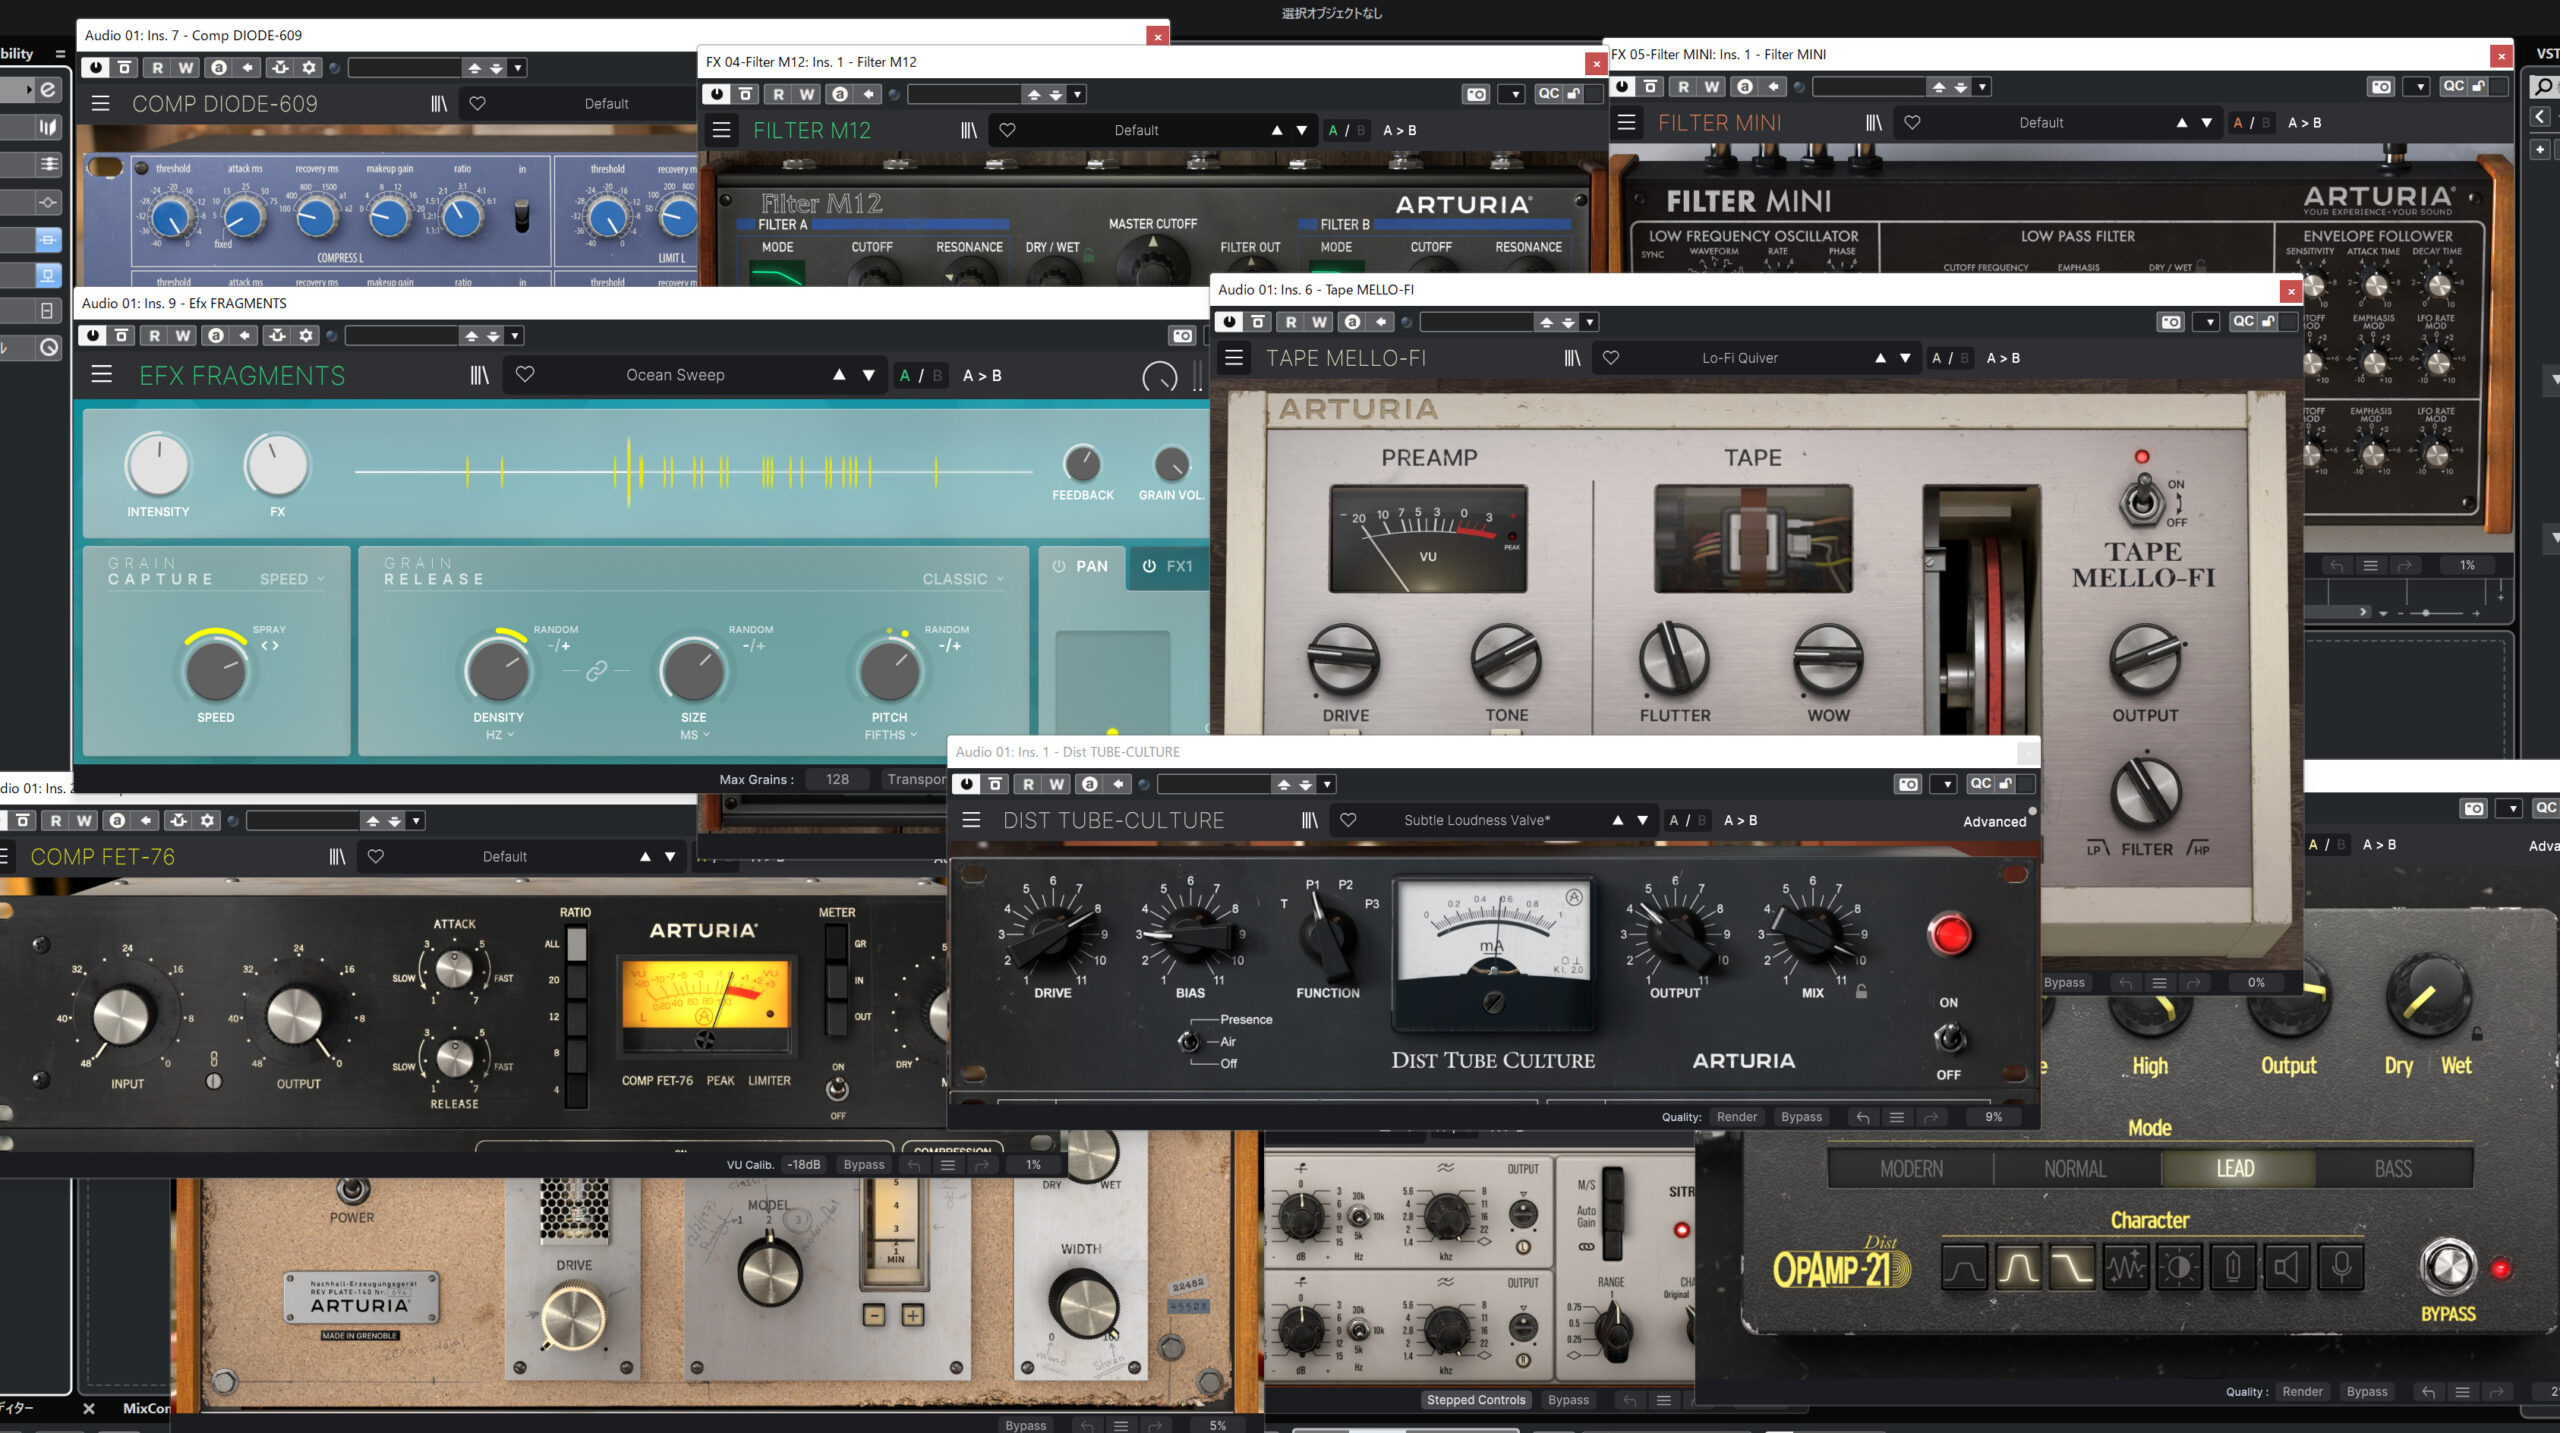Select next preset arrow in Filter M12

(1301, 130)
